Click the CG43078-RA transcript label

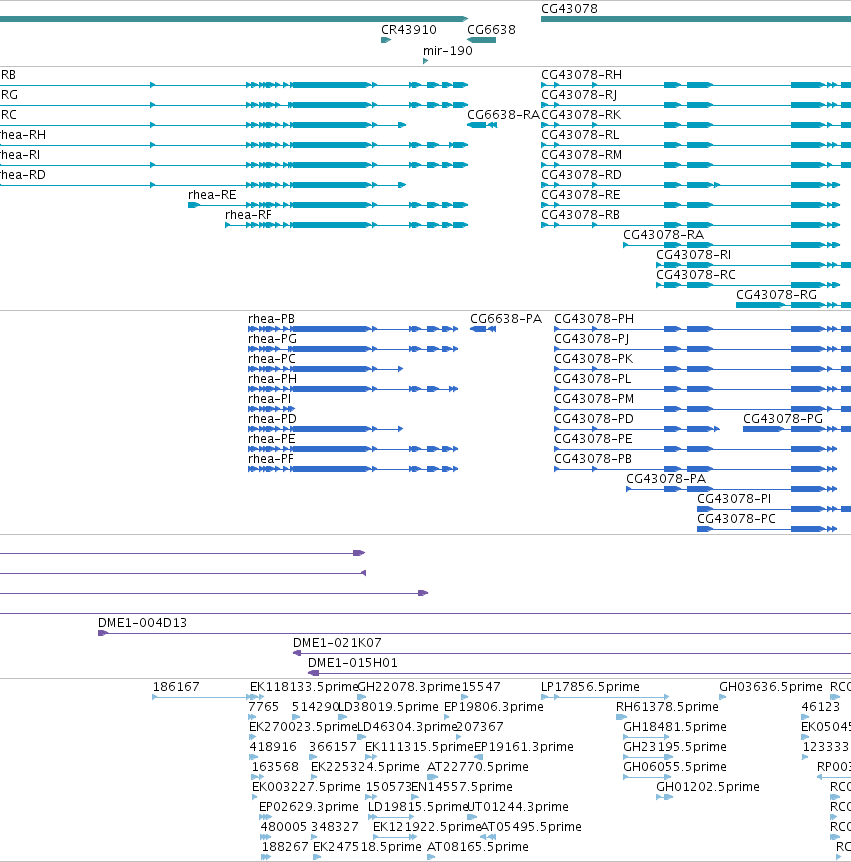pyautogui.click(x=663, y=235)
